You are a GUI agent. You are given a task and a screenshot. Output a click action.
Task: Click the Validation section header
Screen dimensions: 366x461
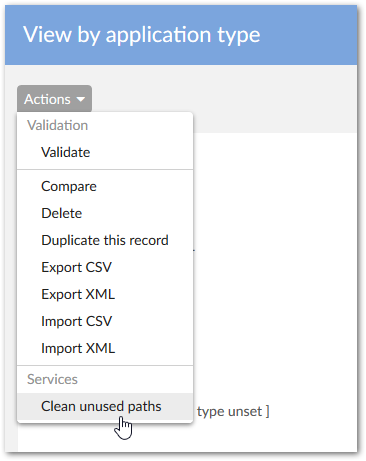(x=58, y=125)
